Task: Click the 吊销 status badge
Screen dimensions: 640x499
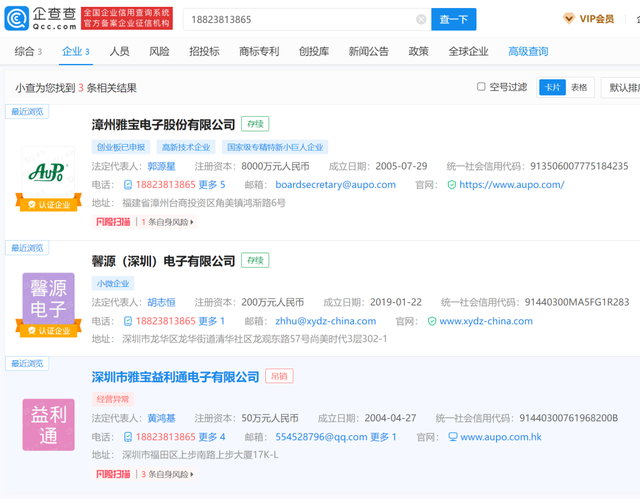Action: (279, 376)
